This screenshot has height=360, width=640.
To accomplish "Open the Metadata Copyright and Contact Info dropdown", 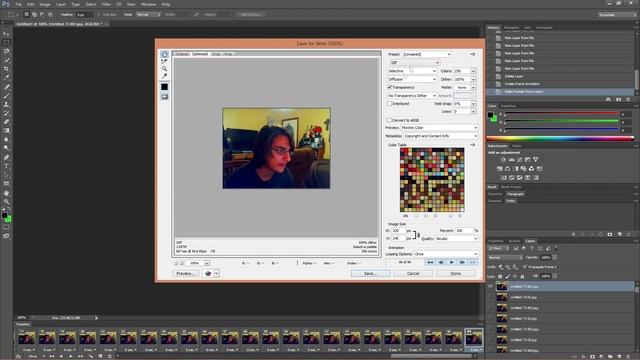I will [440, 136].
